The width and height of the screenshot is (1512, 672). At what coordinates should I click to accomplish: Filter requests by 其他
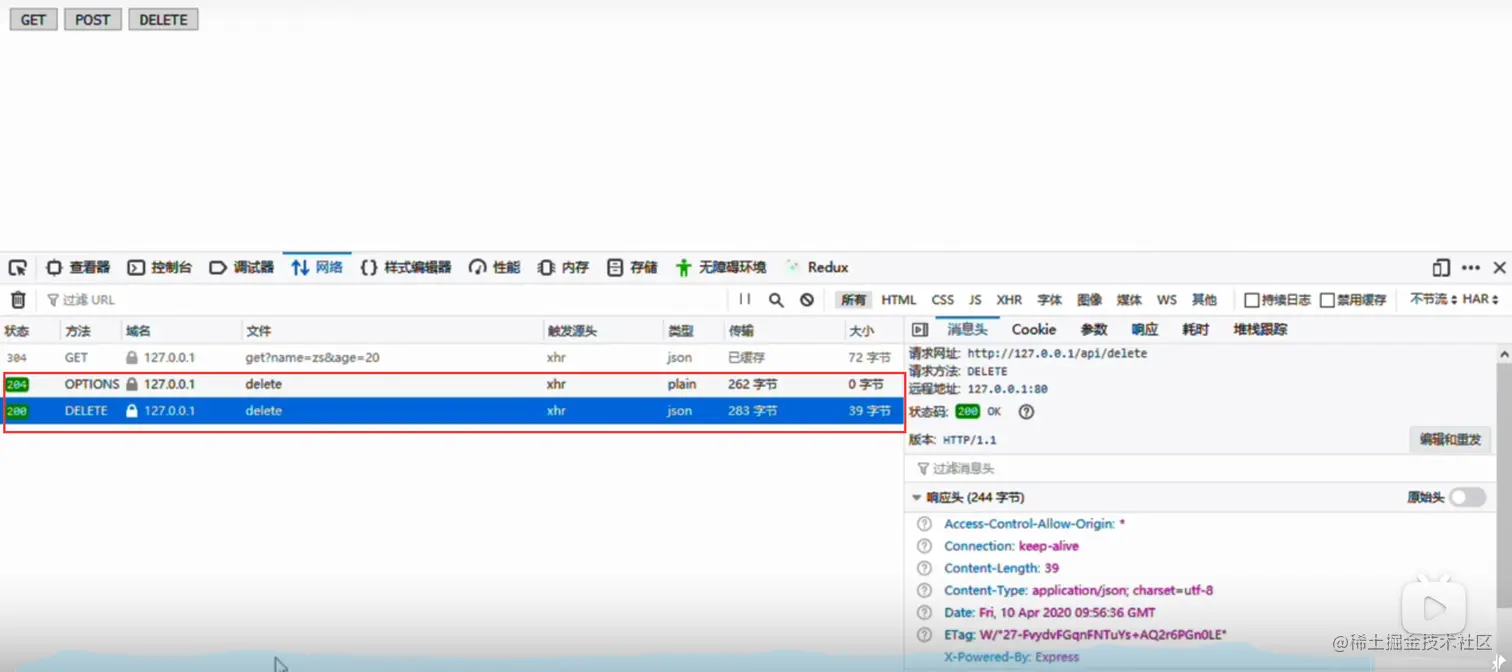(1204, 300)
